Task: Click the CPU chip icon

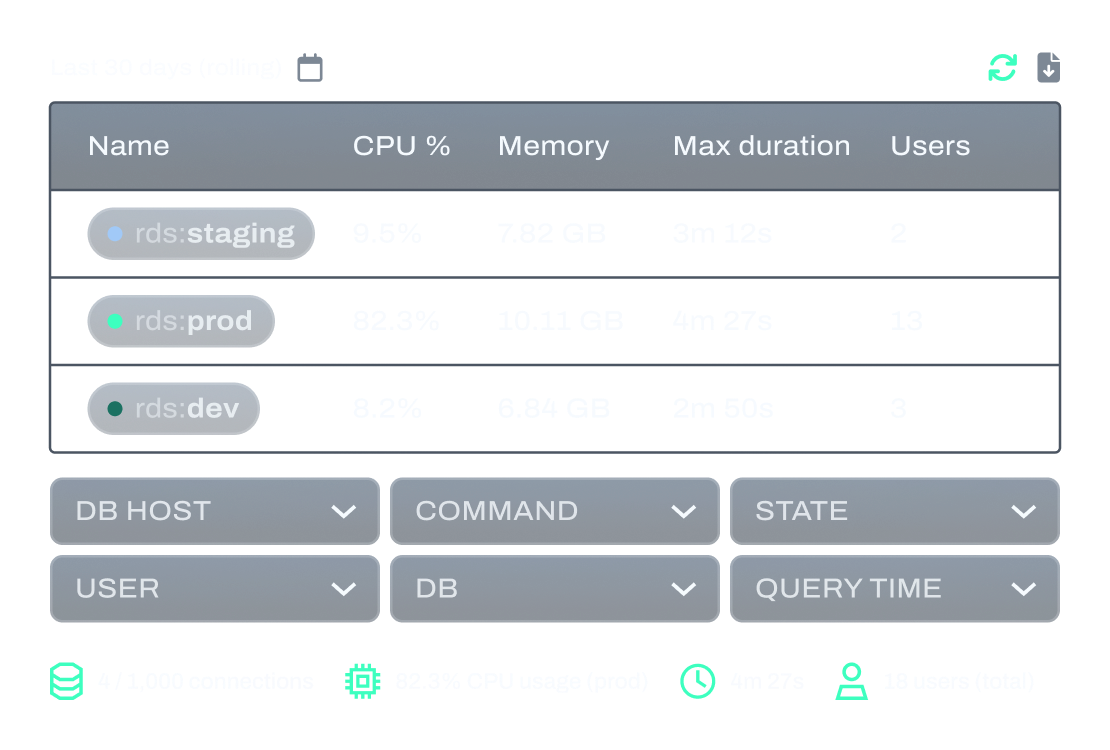Action: pos(362,681)
